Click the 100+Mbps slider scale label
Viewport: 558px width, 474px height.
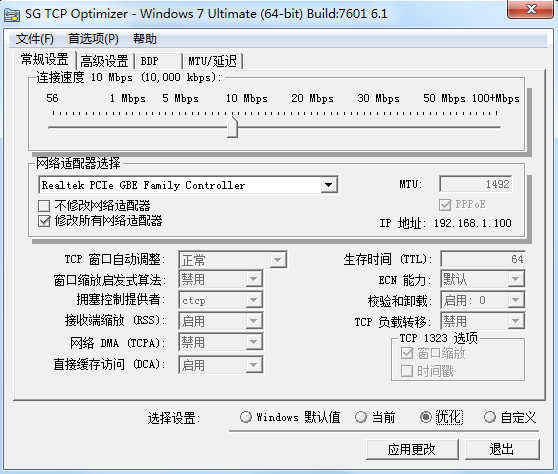pyautogui.click(x=495, y=98)
